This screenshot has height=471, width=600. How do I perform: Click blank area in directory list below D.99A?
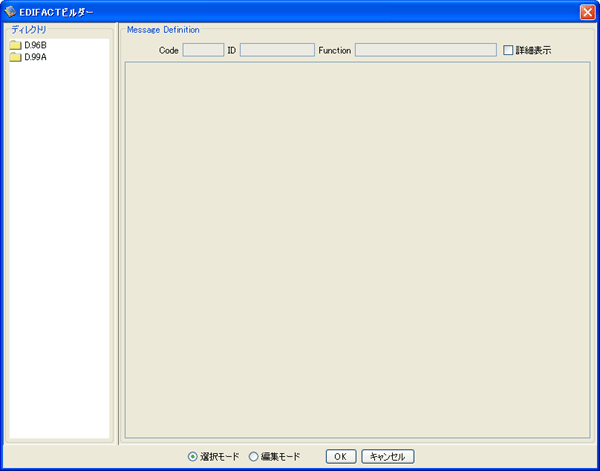(57, 250)
